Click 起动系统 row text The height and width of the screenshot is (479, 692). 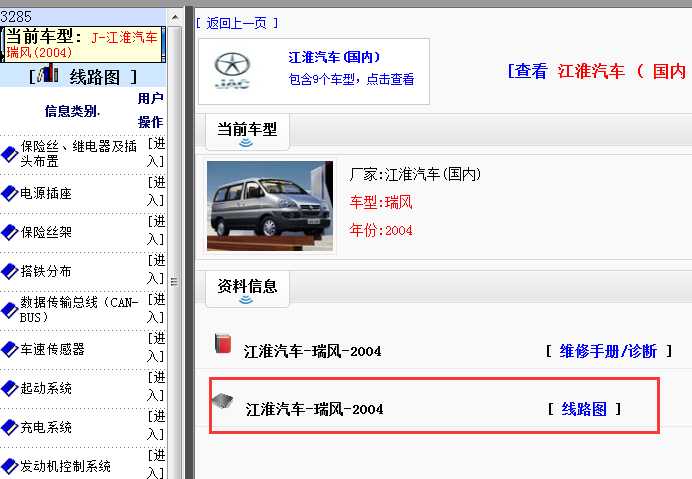coord(46,388)
